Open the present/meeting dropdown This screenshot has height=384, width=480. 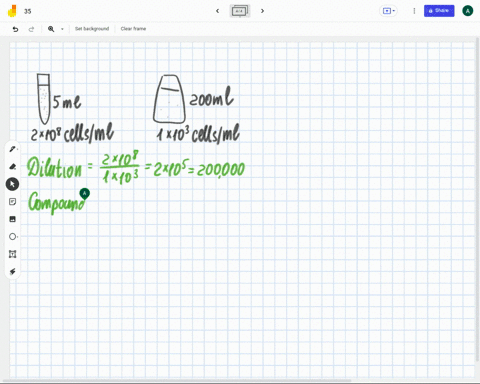[x=389, y=11]
